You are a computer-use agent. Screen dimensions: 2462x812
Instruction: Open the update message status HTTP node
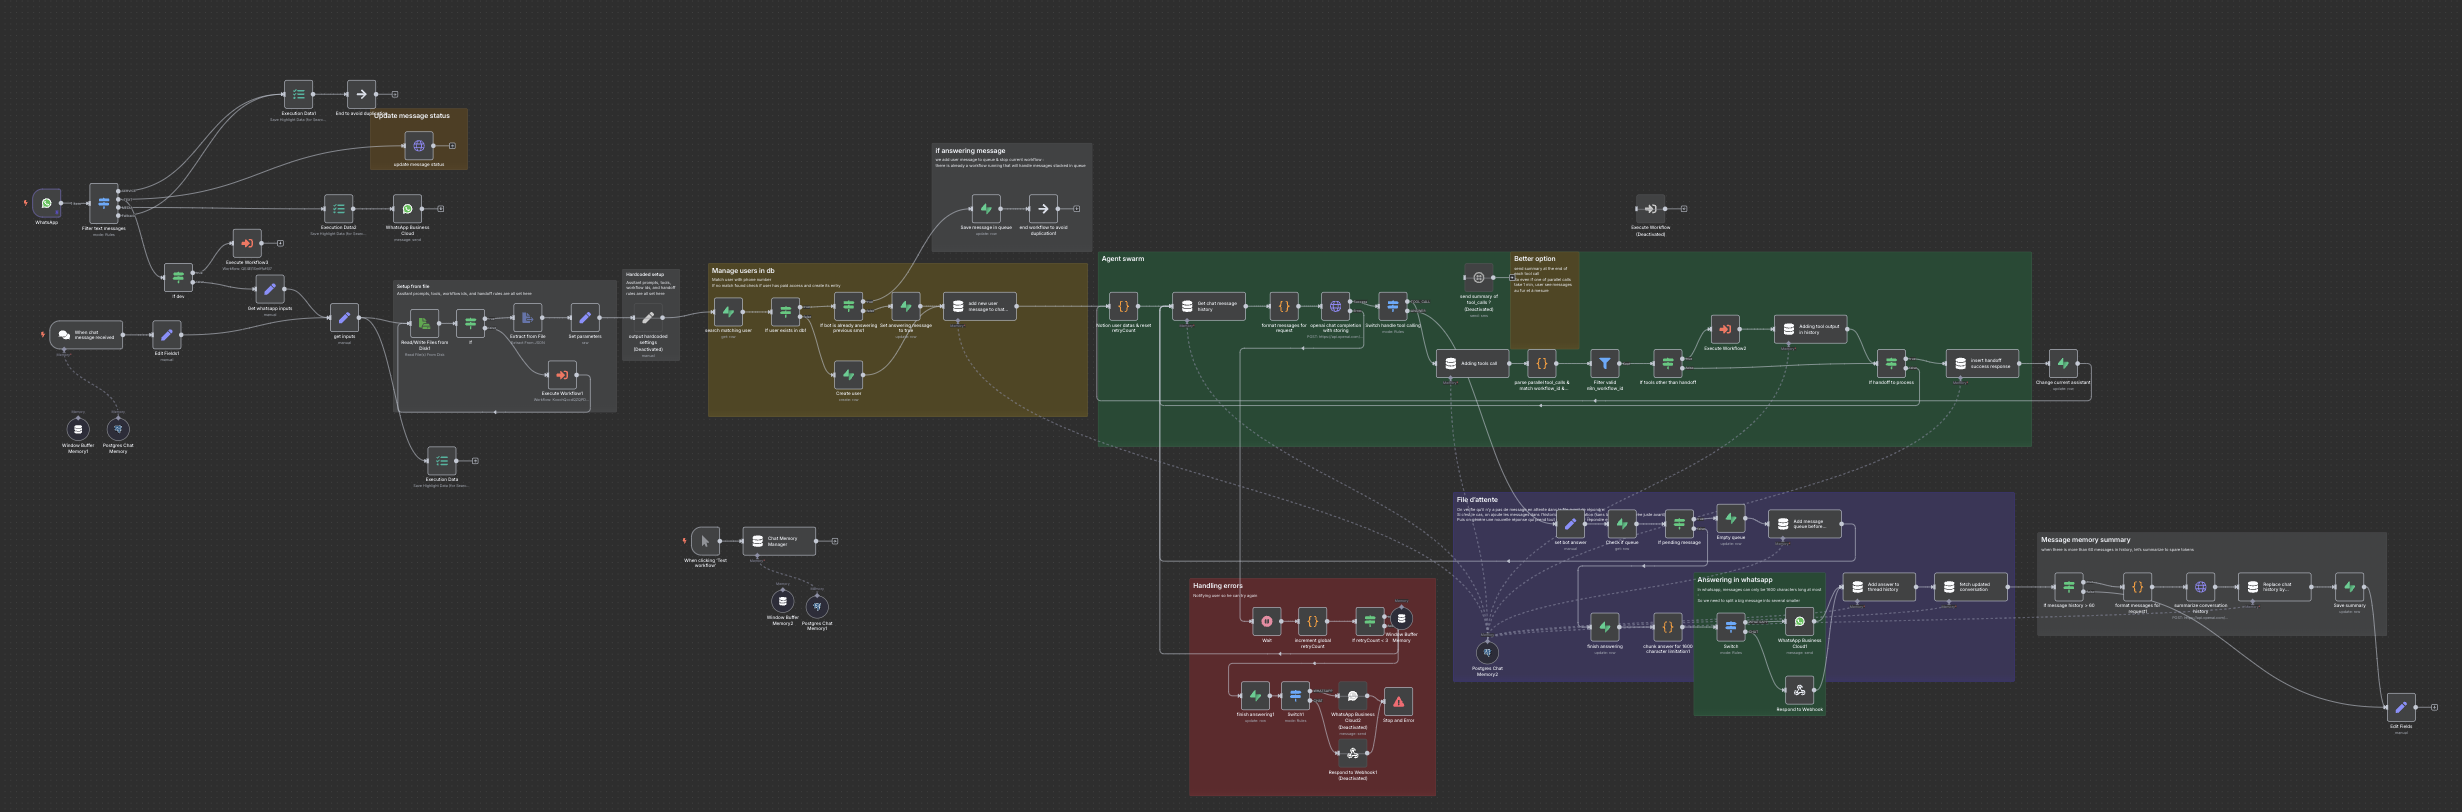pyautogui.click(x=418, y=146)
